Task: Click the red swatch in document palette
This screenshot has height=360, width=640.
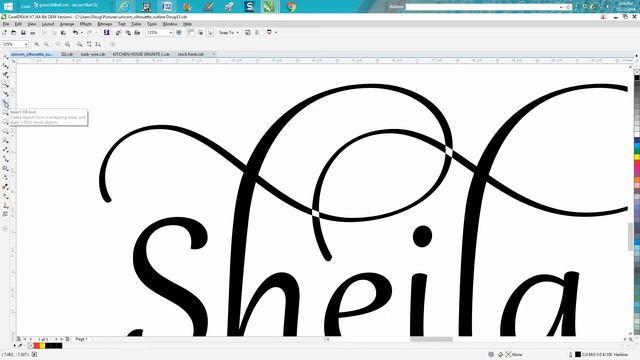Action: pos(36,346)
